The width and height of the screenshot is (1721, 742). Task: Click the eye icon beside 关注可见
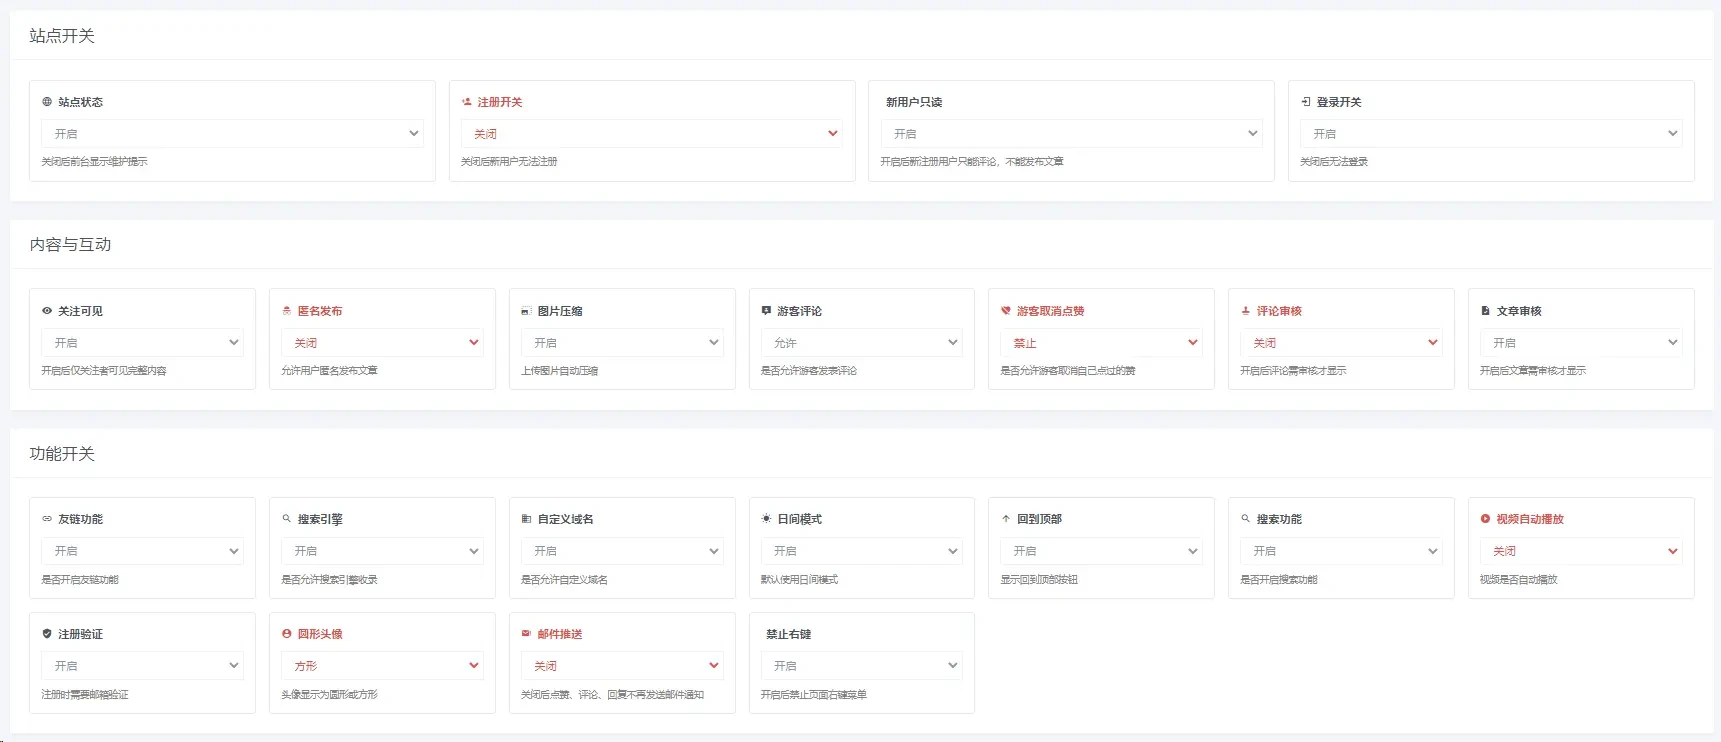click(47, 311)
